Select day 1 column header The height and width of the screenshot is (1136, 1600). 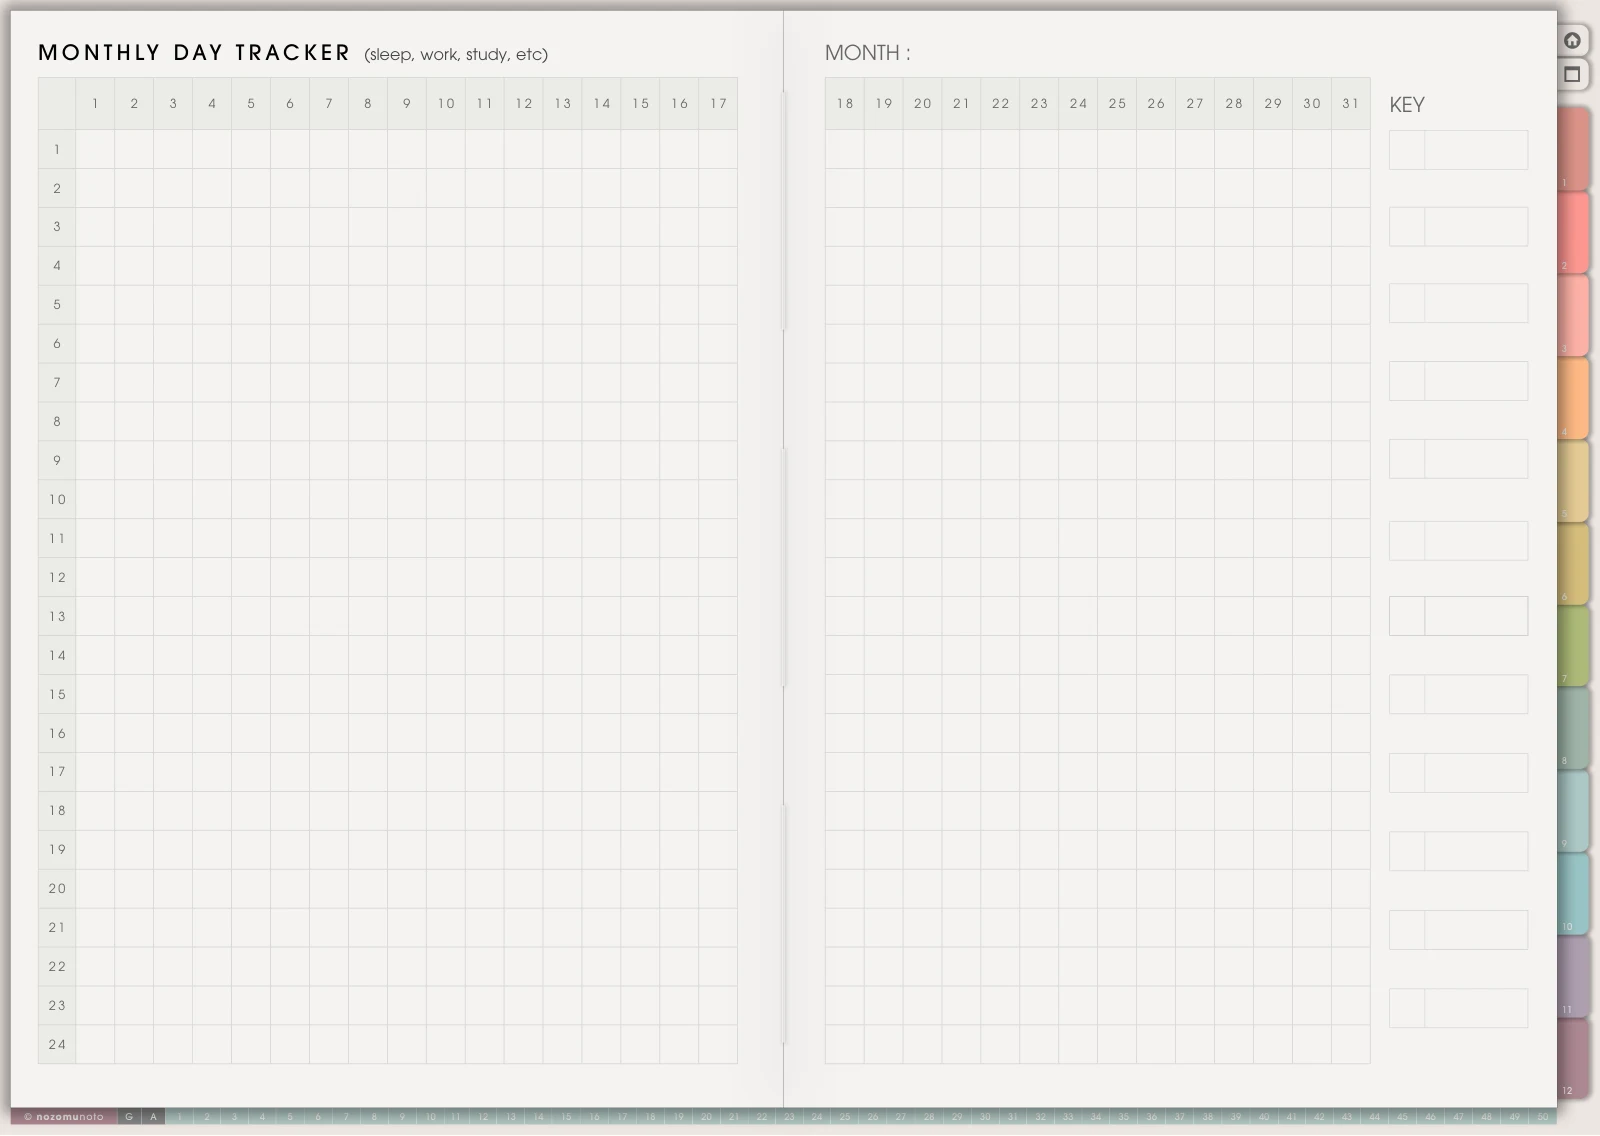tap(95, 104)
